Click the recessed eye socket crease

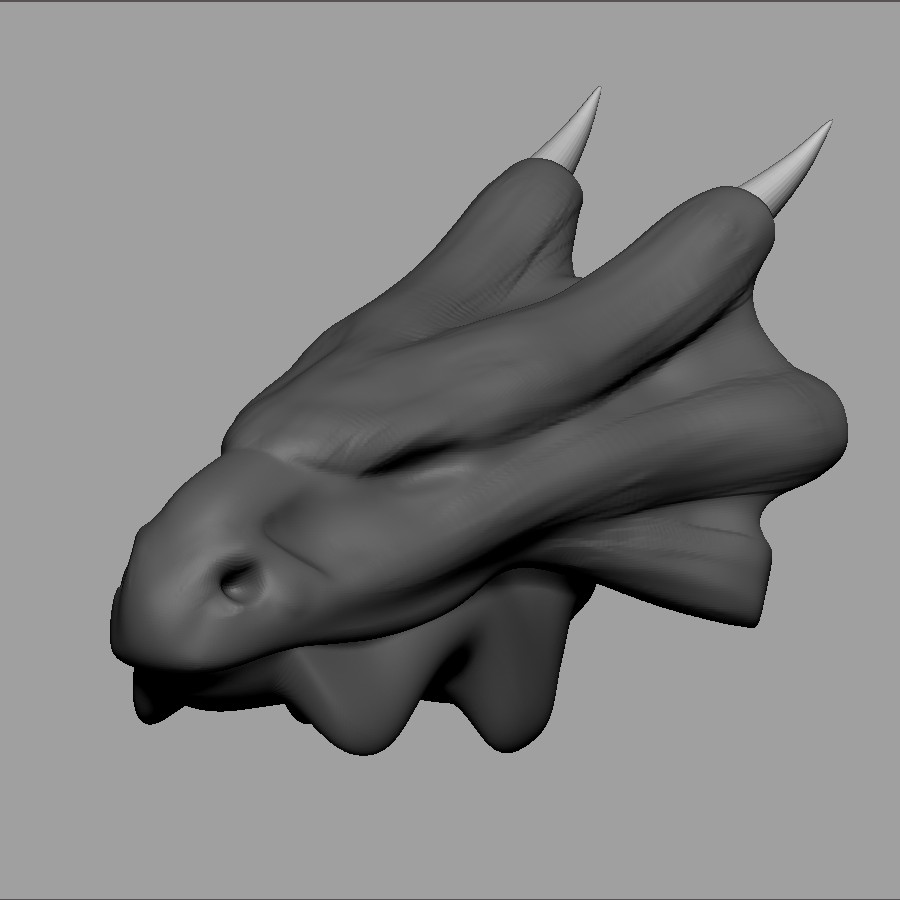(x=420, y=462)
